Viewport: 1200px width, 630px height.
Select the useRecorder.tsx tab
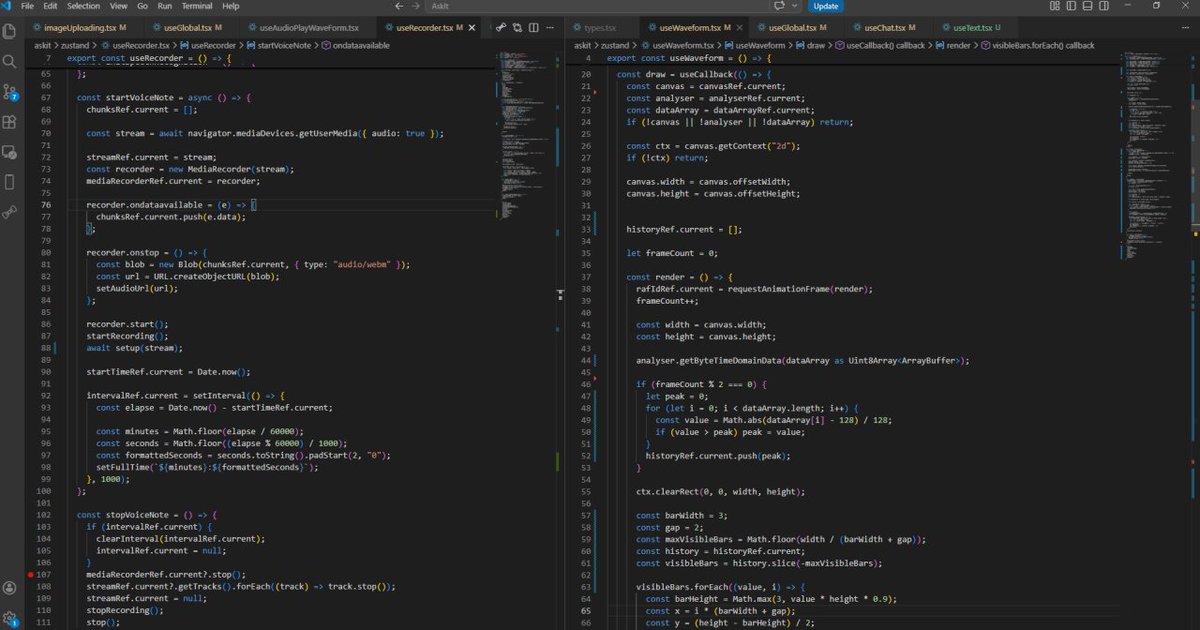pos(431,27)
